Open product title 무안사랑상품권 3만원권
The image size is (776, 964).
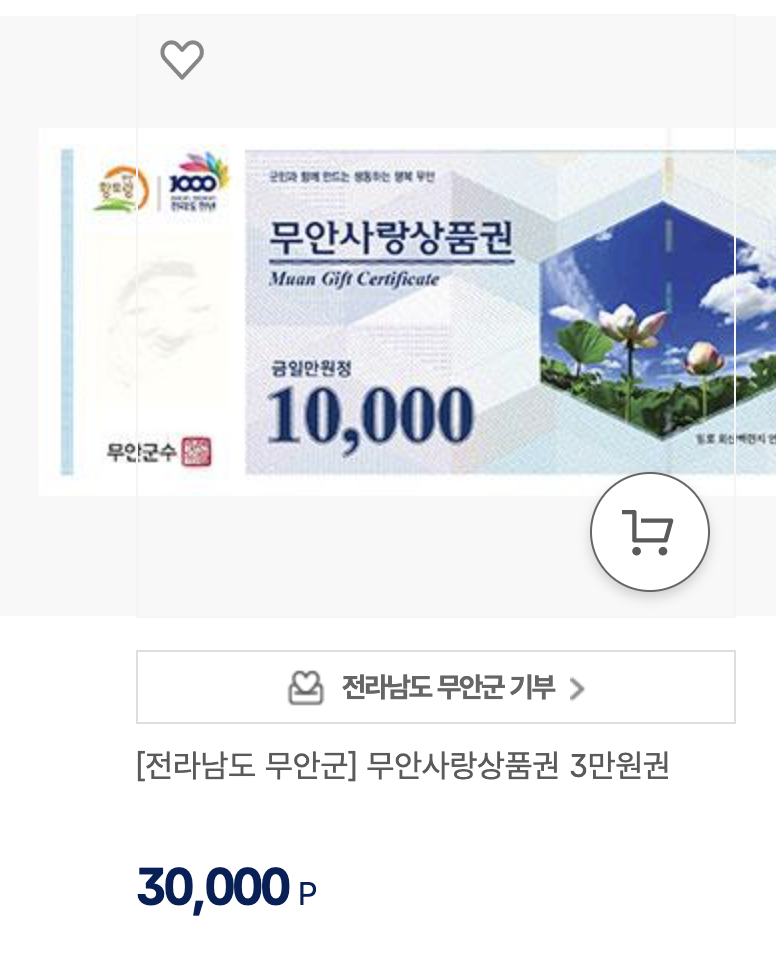402,765
